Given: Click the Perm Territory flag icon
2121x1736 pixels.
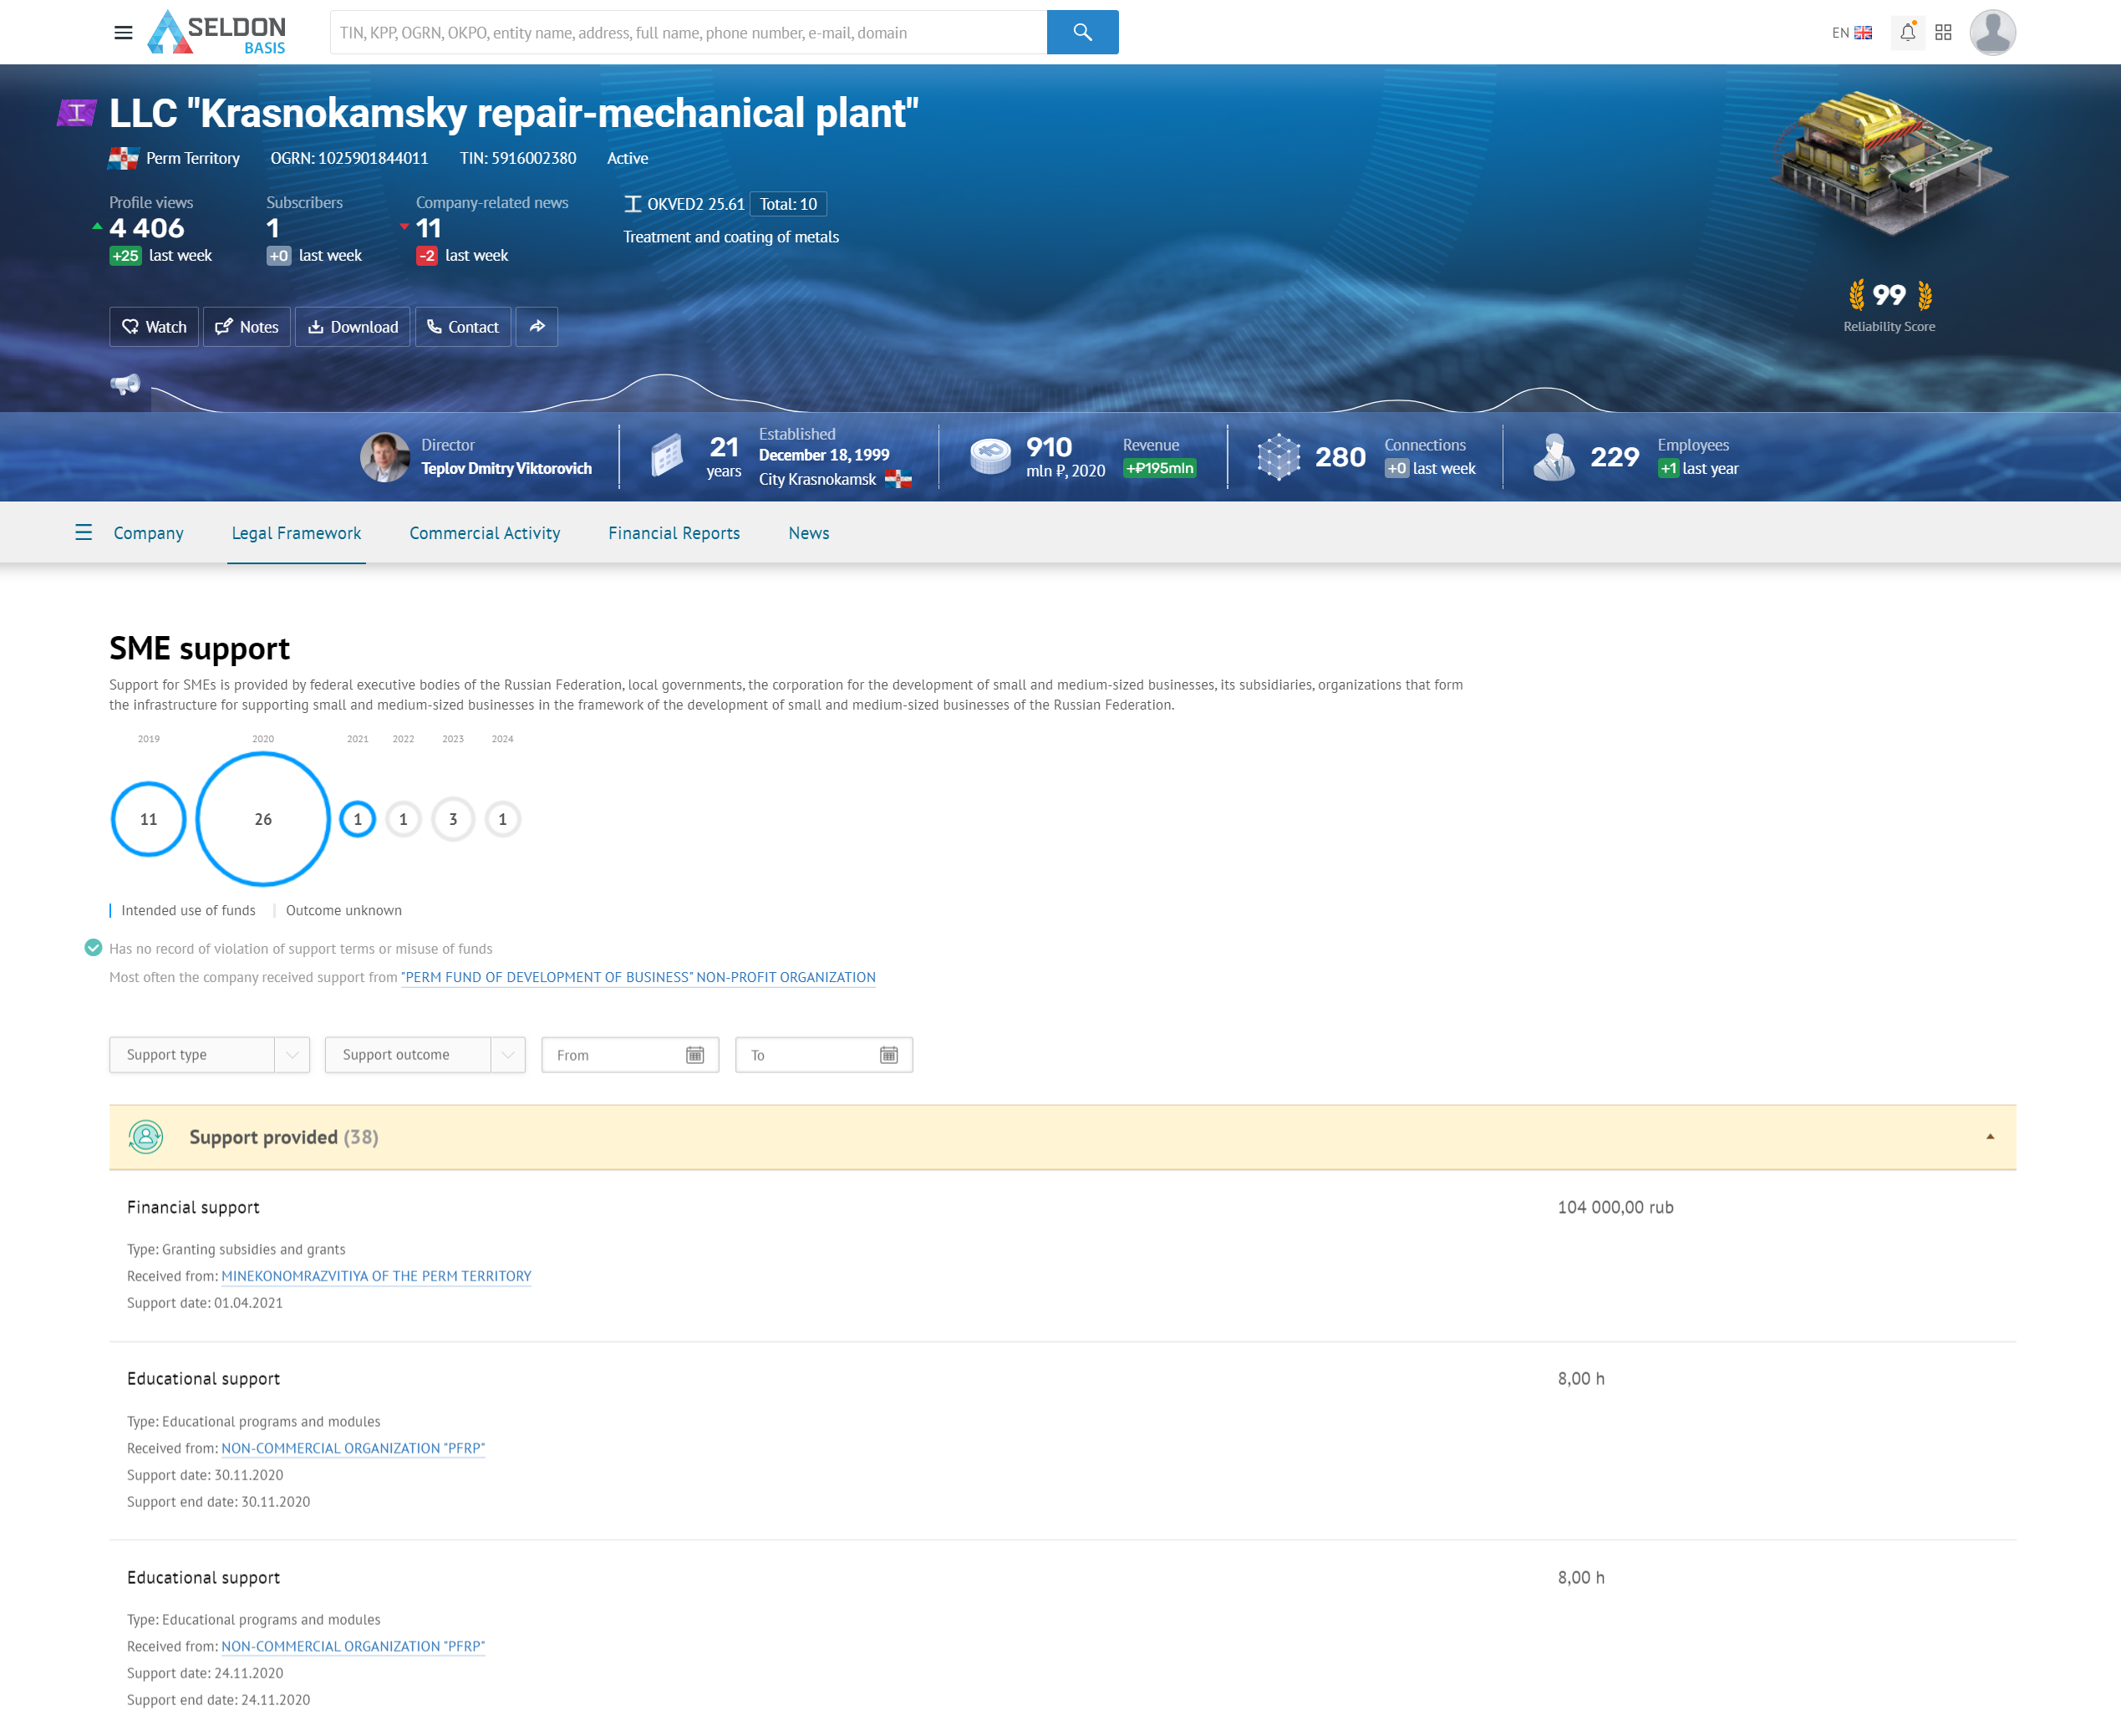Looking at the screenshot, I should [x=123, y=158].
